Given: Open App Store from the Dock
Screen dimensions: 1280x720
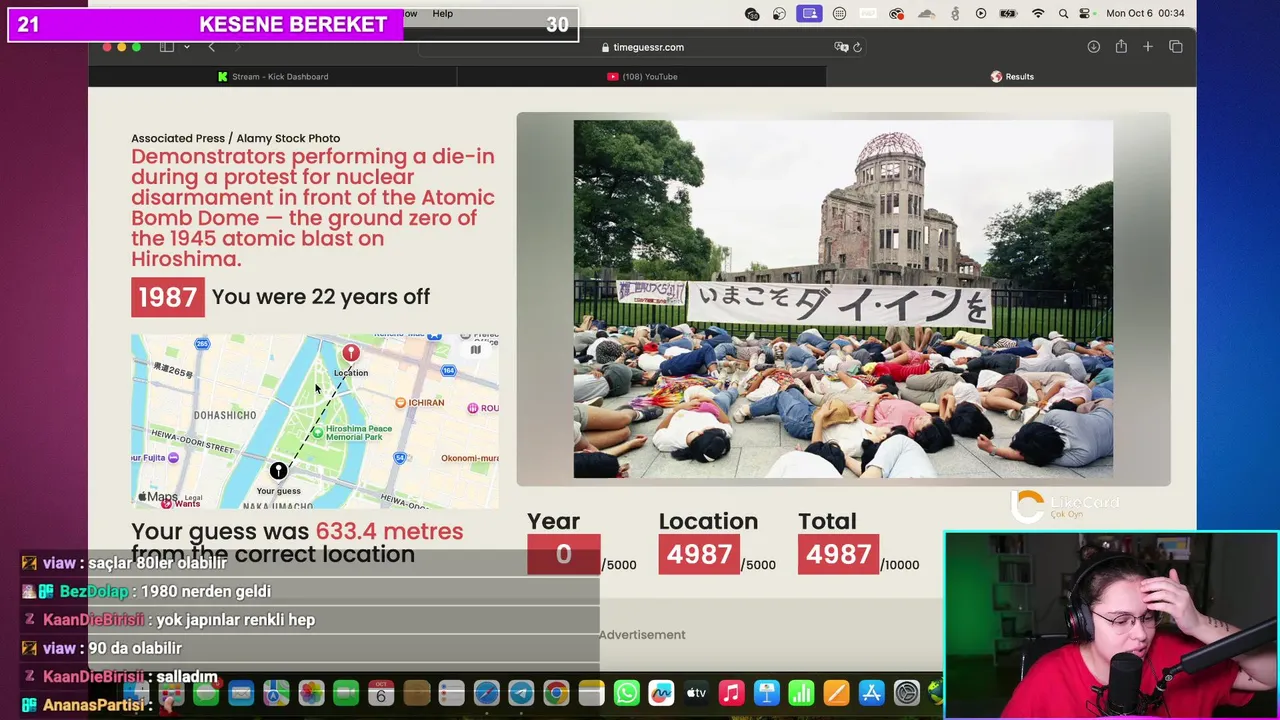Looking at the screenshot, I should click(872, 692).
